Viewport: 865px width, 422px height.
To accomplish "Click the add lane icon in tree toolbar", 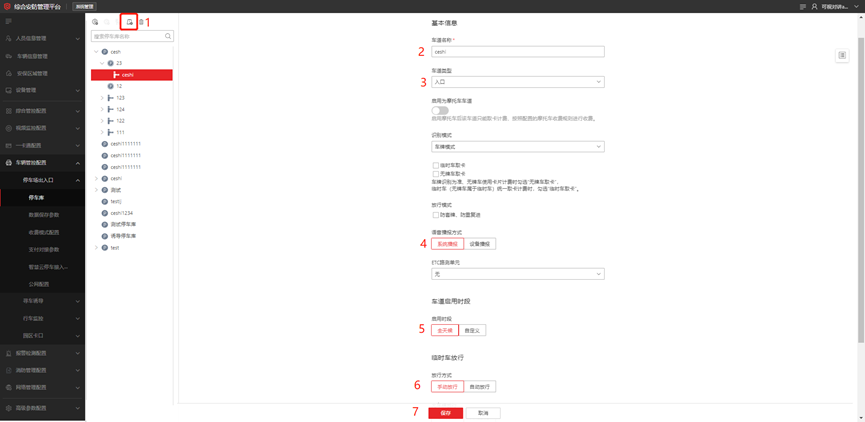I will pos(129,22).
